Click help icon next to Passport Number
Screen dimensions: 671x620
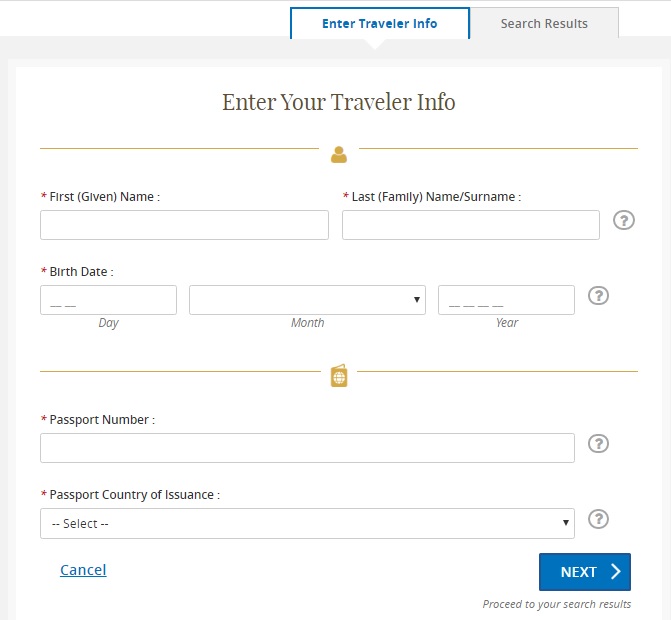(x=598, y=444)
